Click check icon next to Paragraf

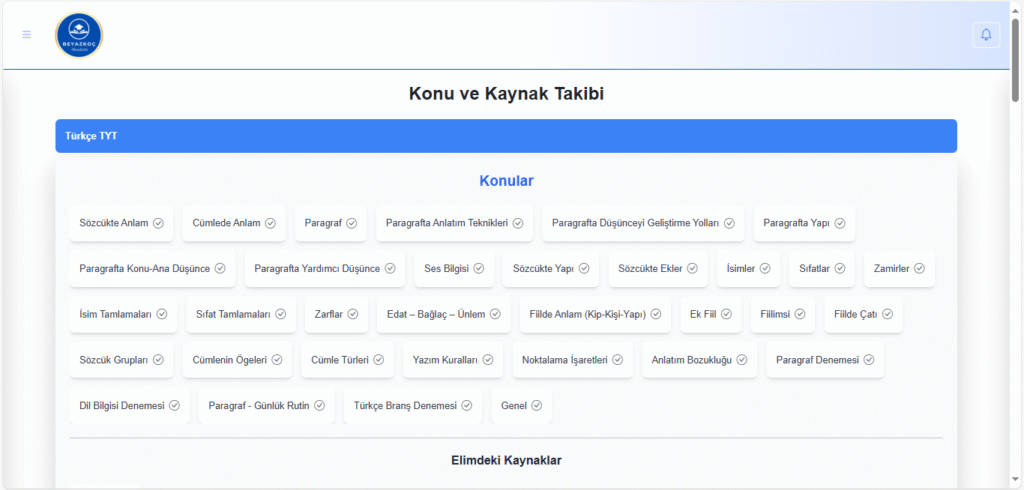(x=352, y=223)
